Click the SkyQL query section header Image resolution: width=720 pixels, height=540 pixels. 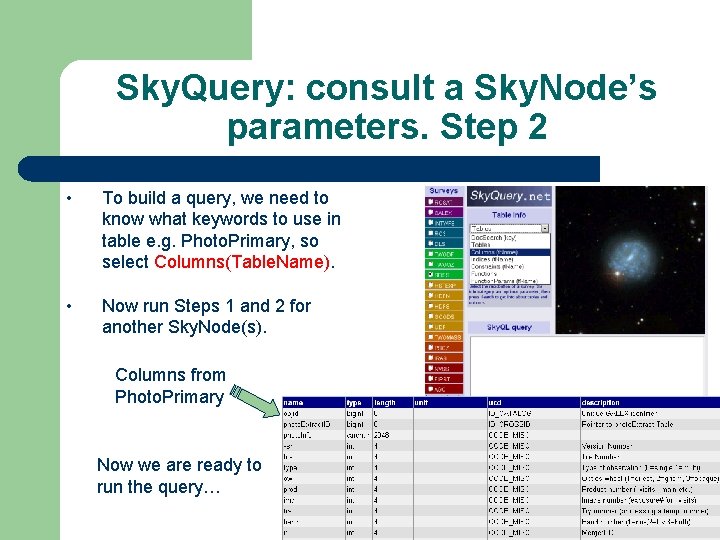509,327
